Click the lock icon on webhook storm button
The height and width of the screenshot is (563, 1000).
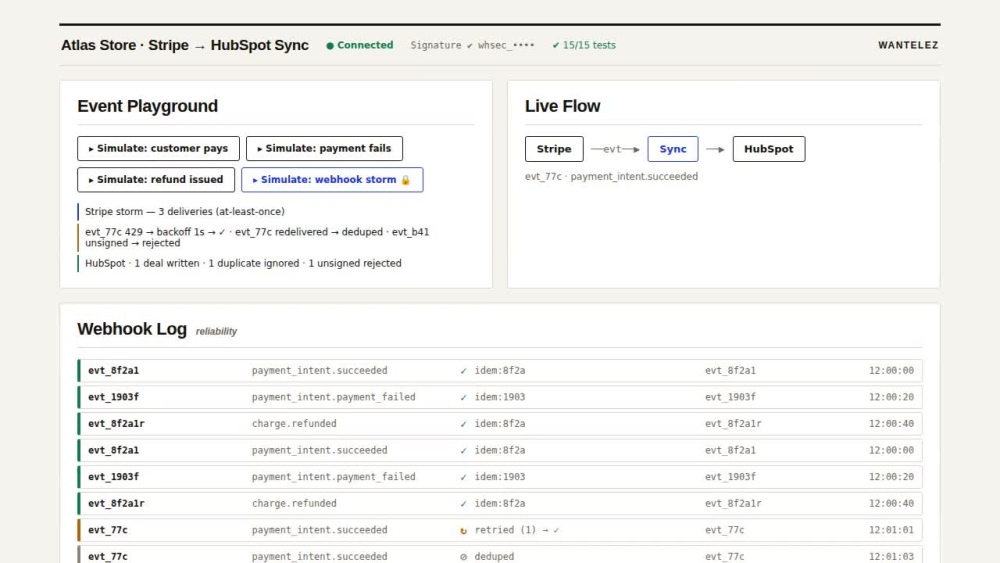406,180
